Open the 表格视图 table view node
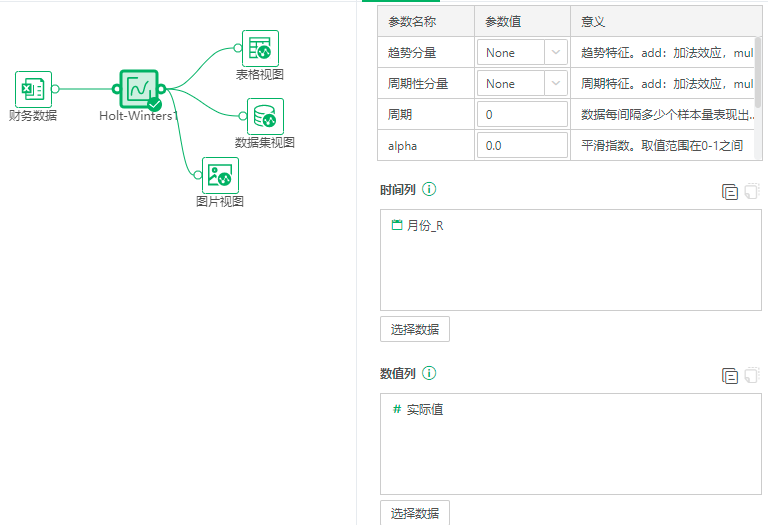Screen dimensions: 768x525 [x=260, y=48]
